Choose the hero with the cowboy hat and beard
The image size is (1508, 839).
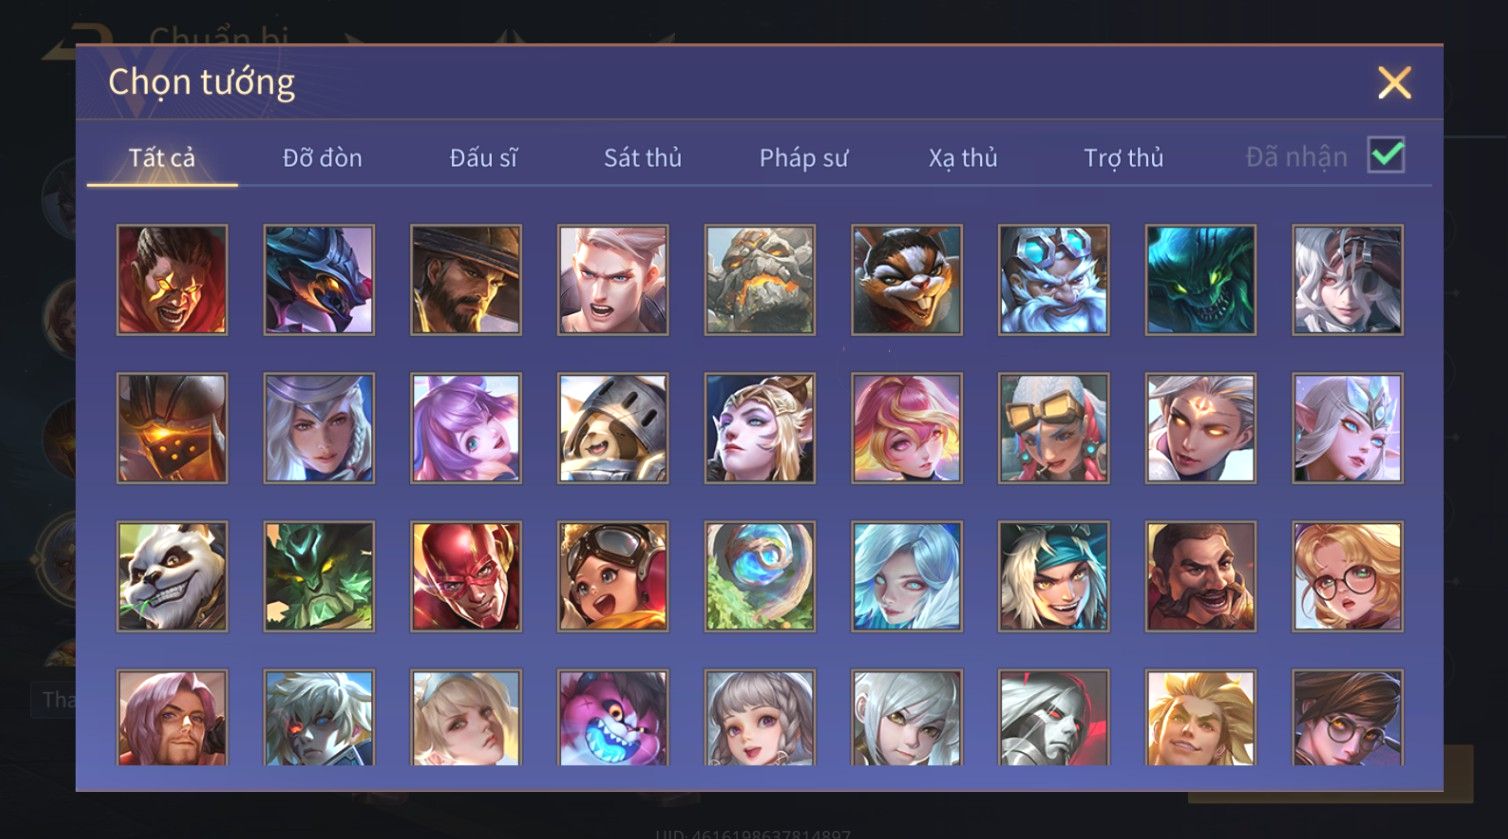(466, 280)
